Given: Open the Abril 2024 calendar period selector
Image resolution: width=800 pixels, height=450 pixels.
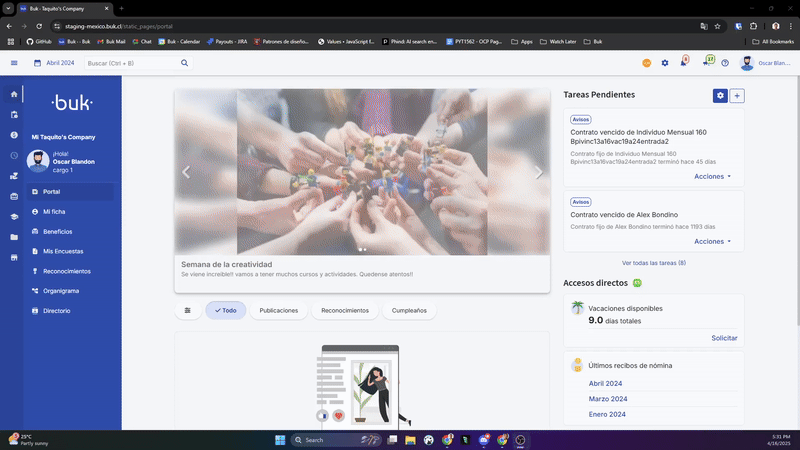Looking at the screenshot, I should click(54, 63).
